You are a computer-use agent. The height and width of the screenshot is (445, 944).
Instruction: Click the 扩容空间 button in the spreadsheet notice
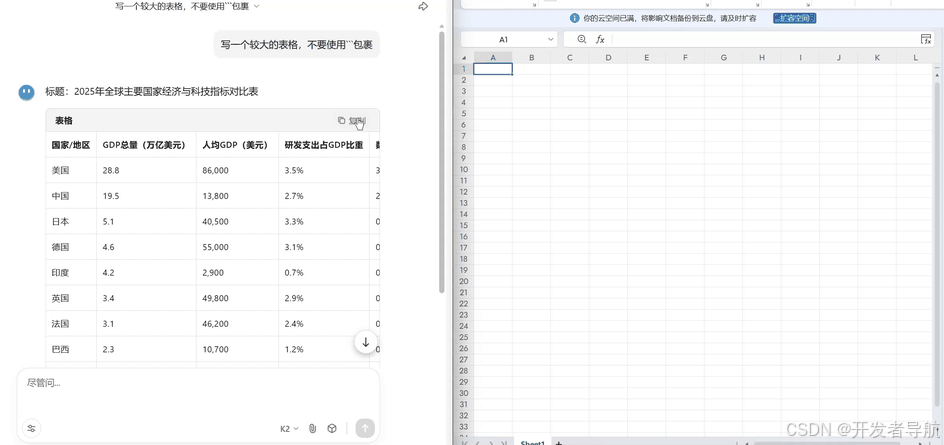point(795,19)
